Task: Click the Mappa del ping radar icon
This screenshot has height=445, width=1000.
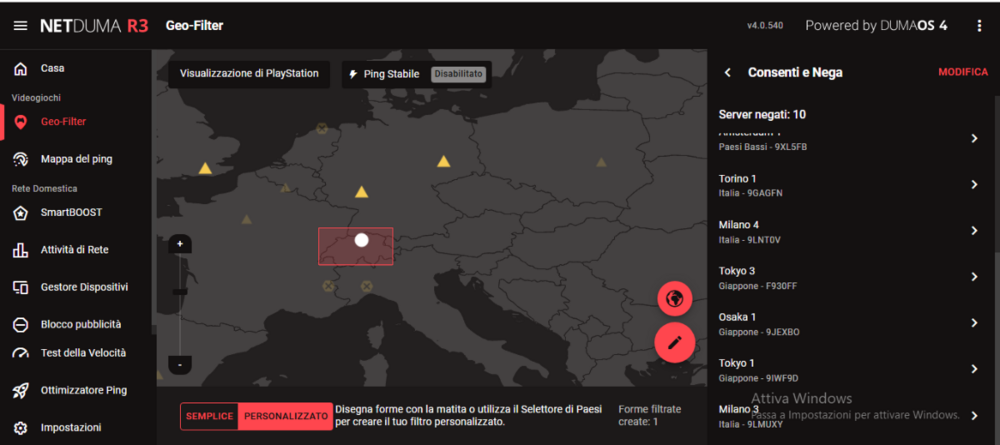Action: click(20, 159)
